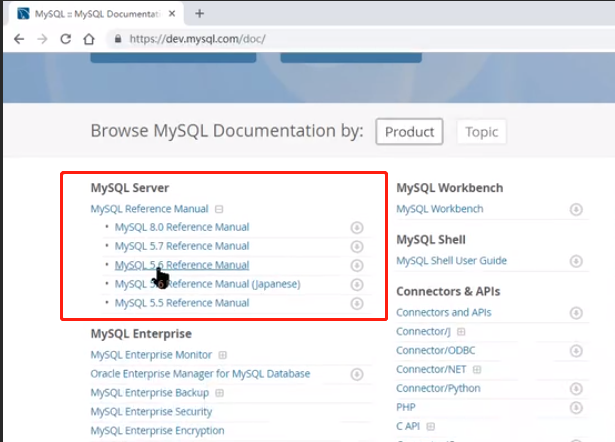The height and width of the screenshot is (442, 615).
Task: Download icon for MySQL 5.6 Reference Manual
Action: pyautogui.click(x=357, y=266)
